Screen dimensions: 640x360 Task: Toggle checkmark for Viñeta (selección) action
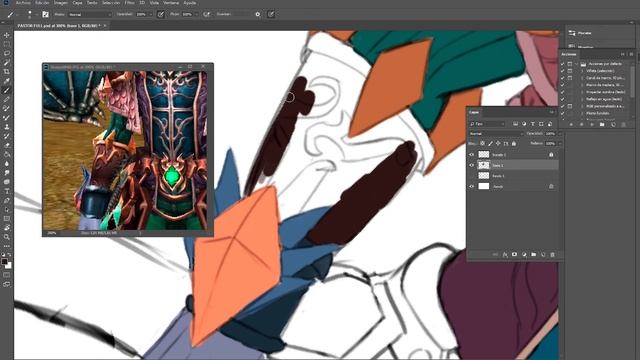click(563, 71)
